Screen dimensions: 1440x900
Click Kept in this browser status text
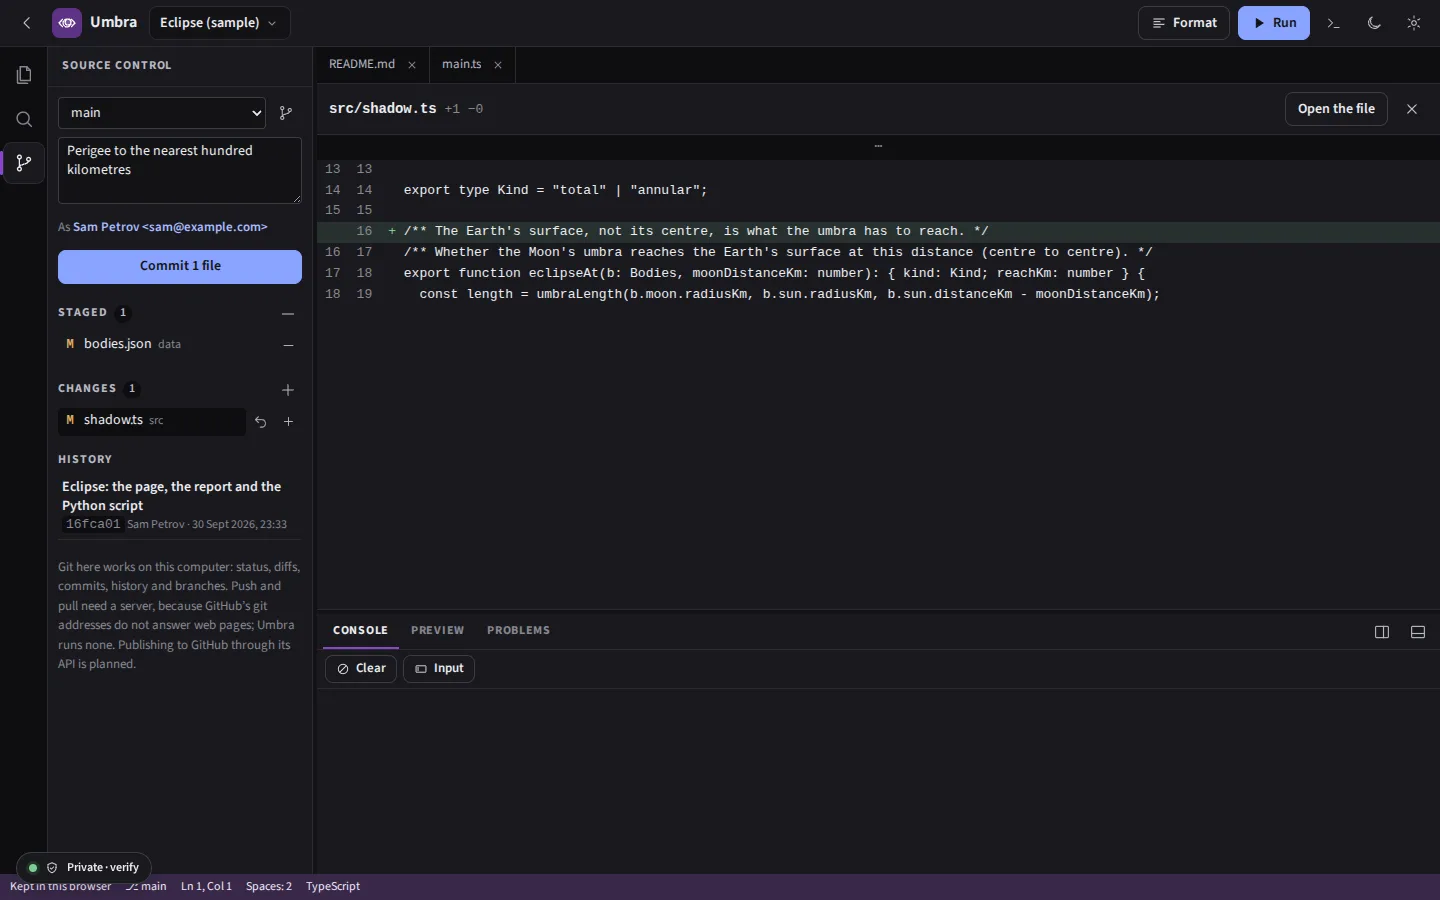click(x=61, y=887)
